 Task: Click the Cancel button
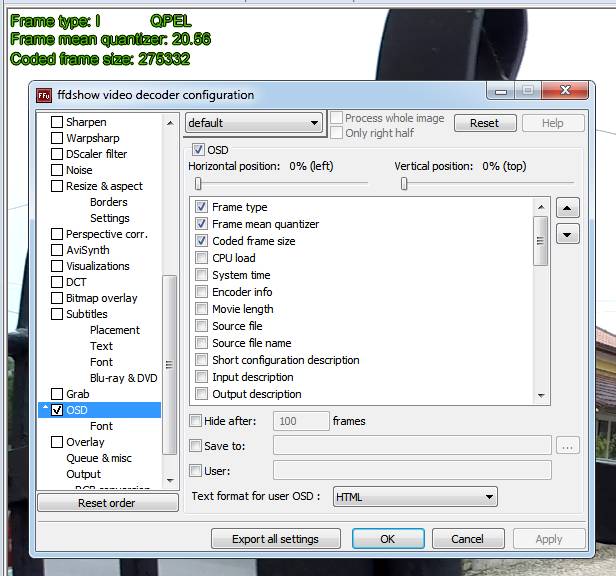tap(468, 539)
